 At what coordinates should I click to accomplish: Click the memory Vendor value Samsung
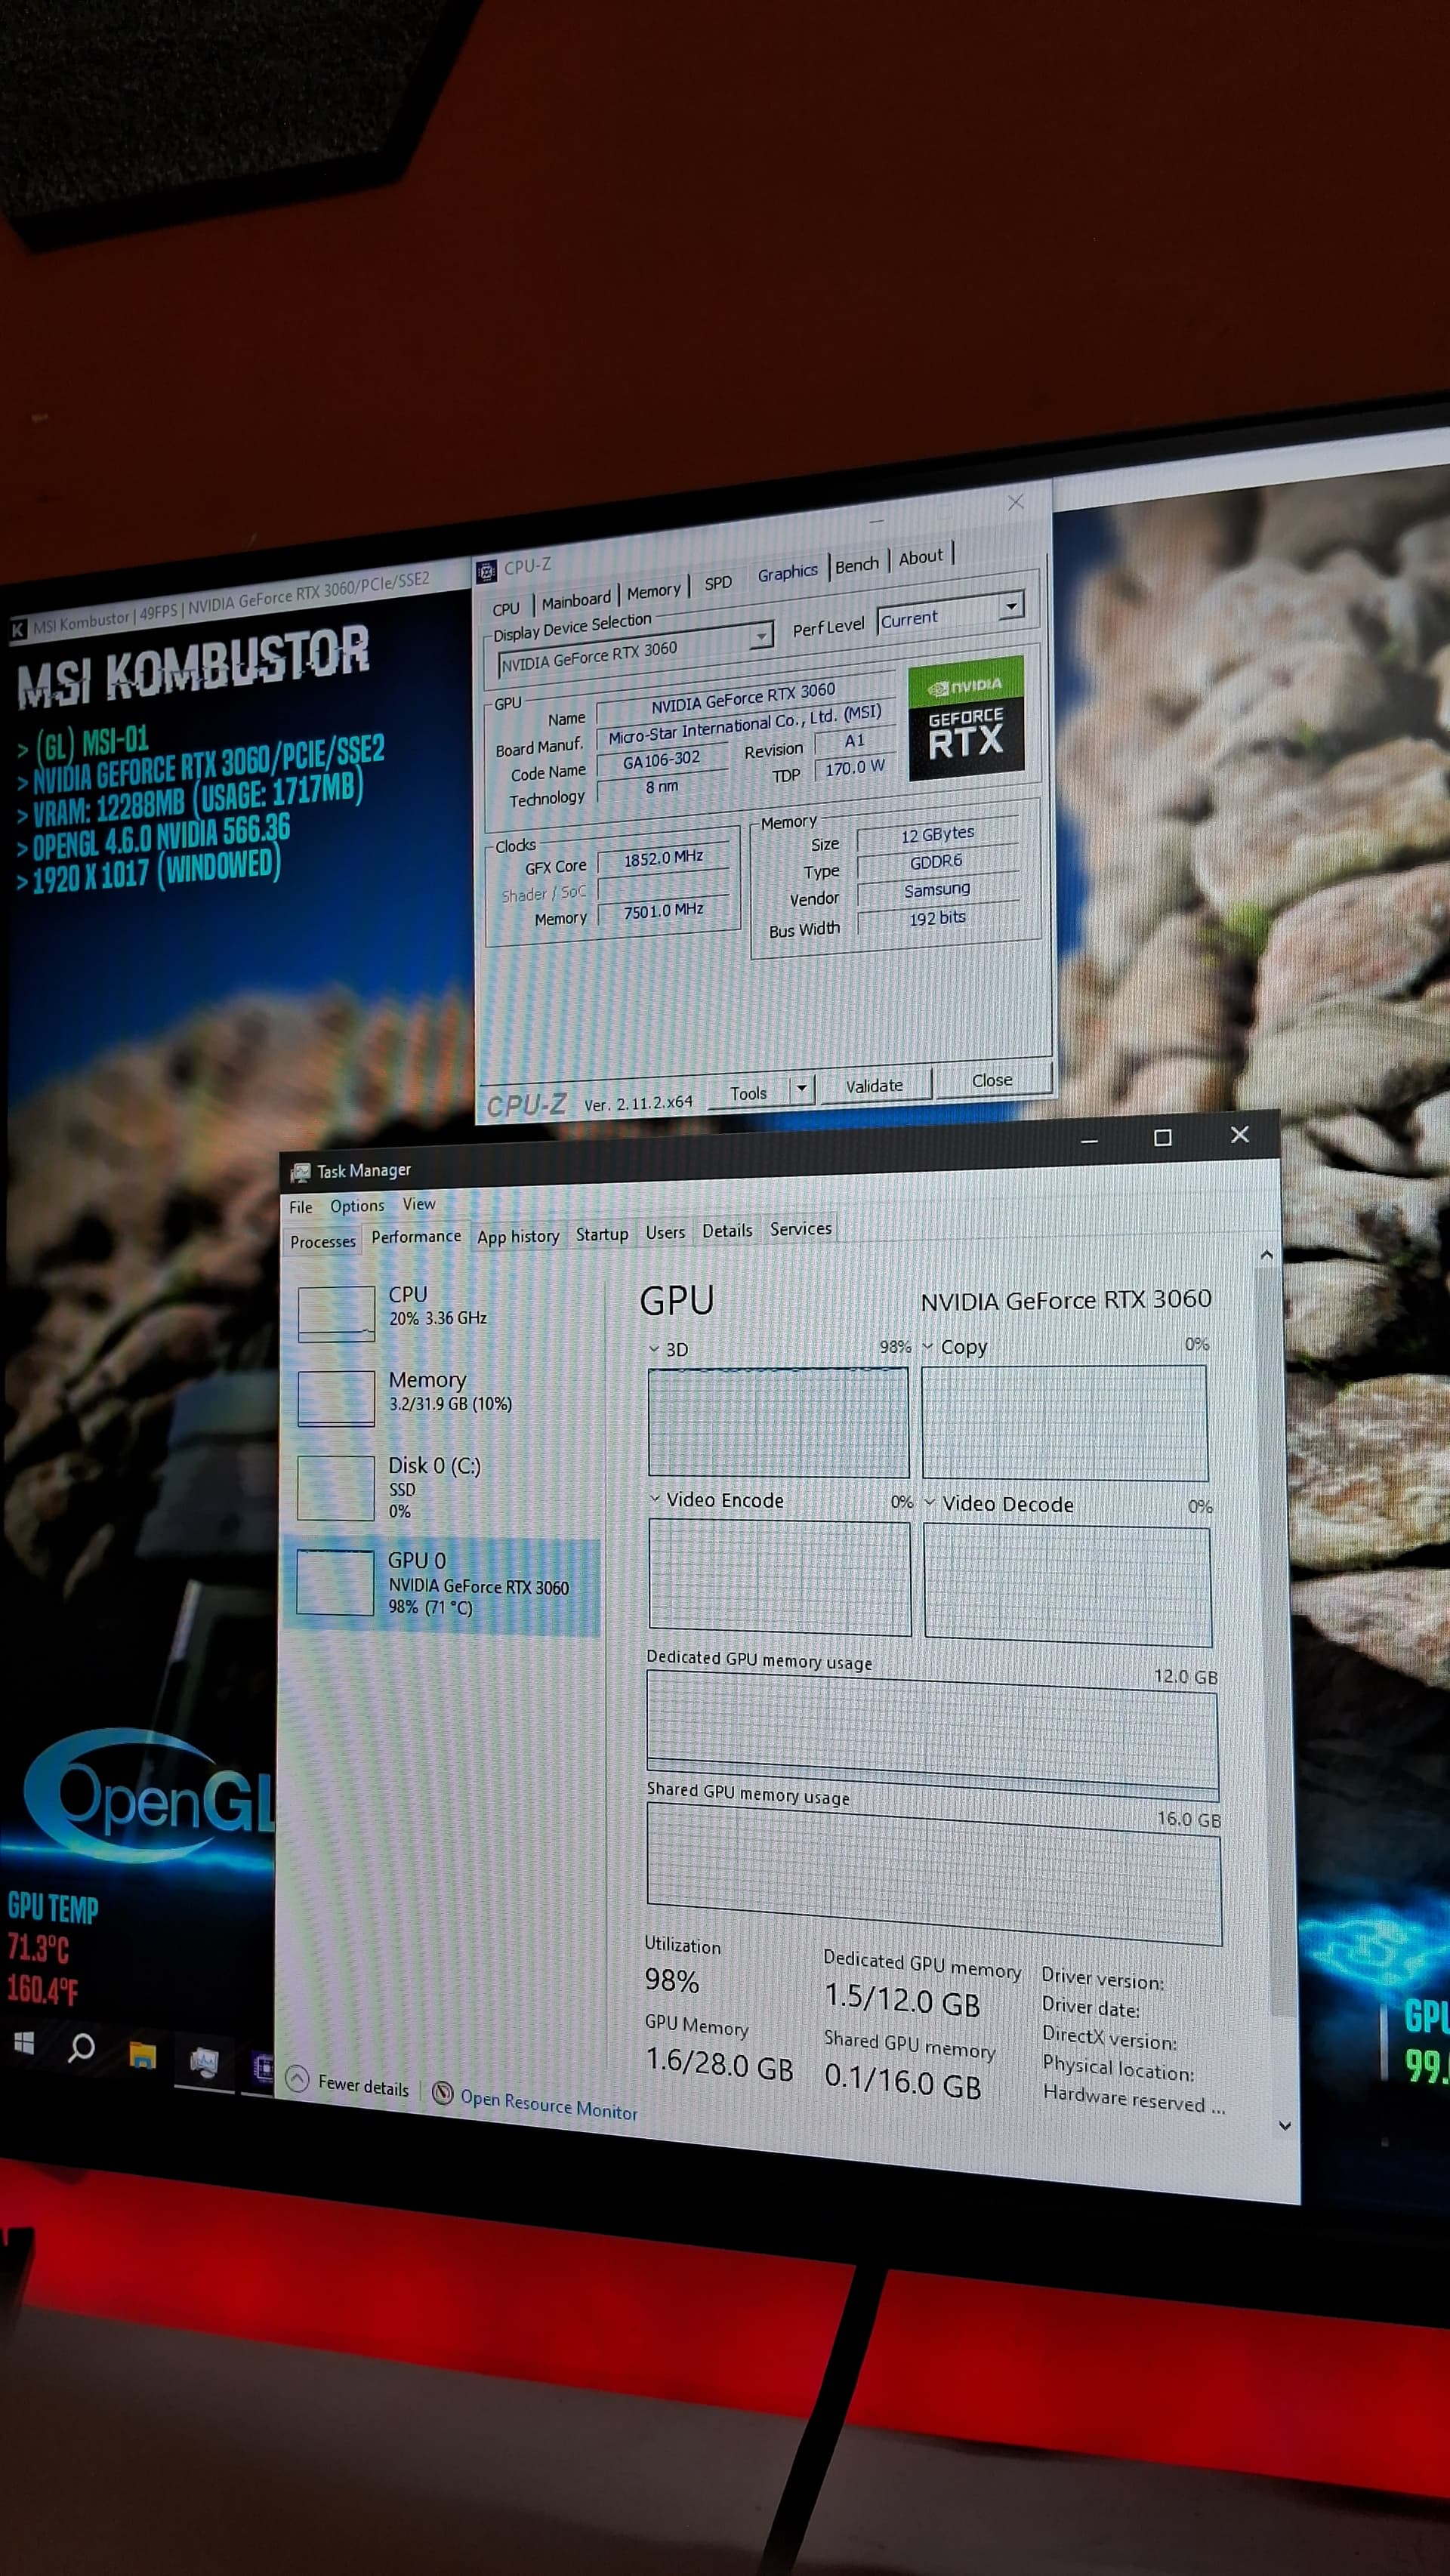(x=937, y=889)
